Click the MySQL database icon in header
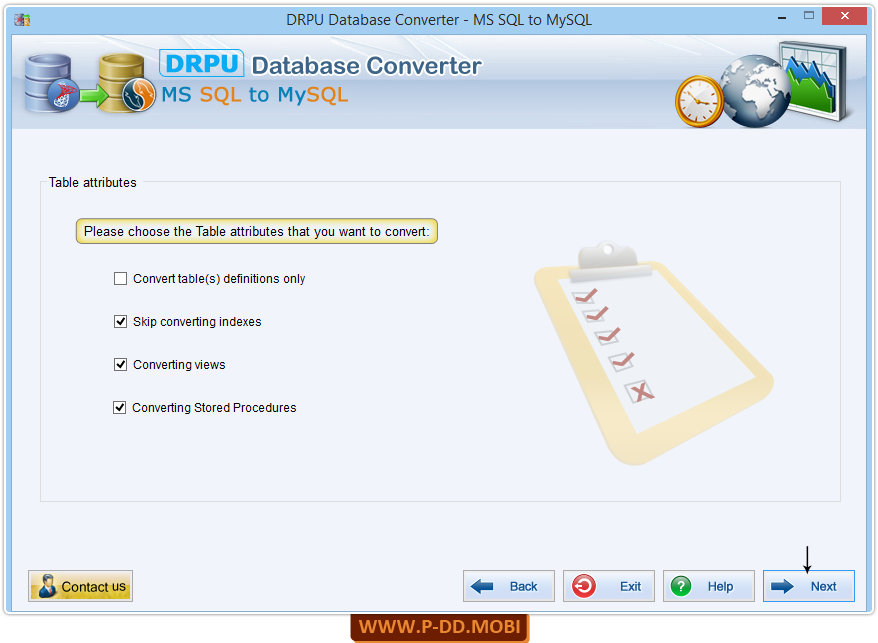Screen dimensions: 878x643 [127, 83]
